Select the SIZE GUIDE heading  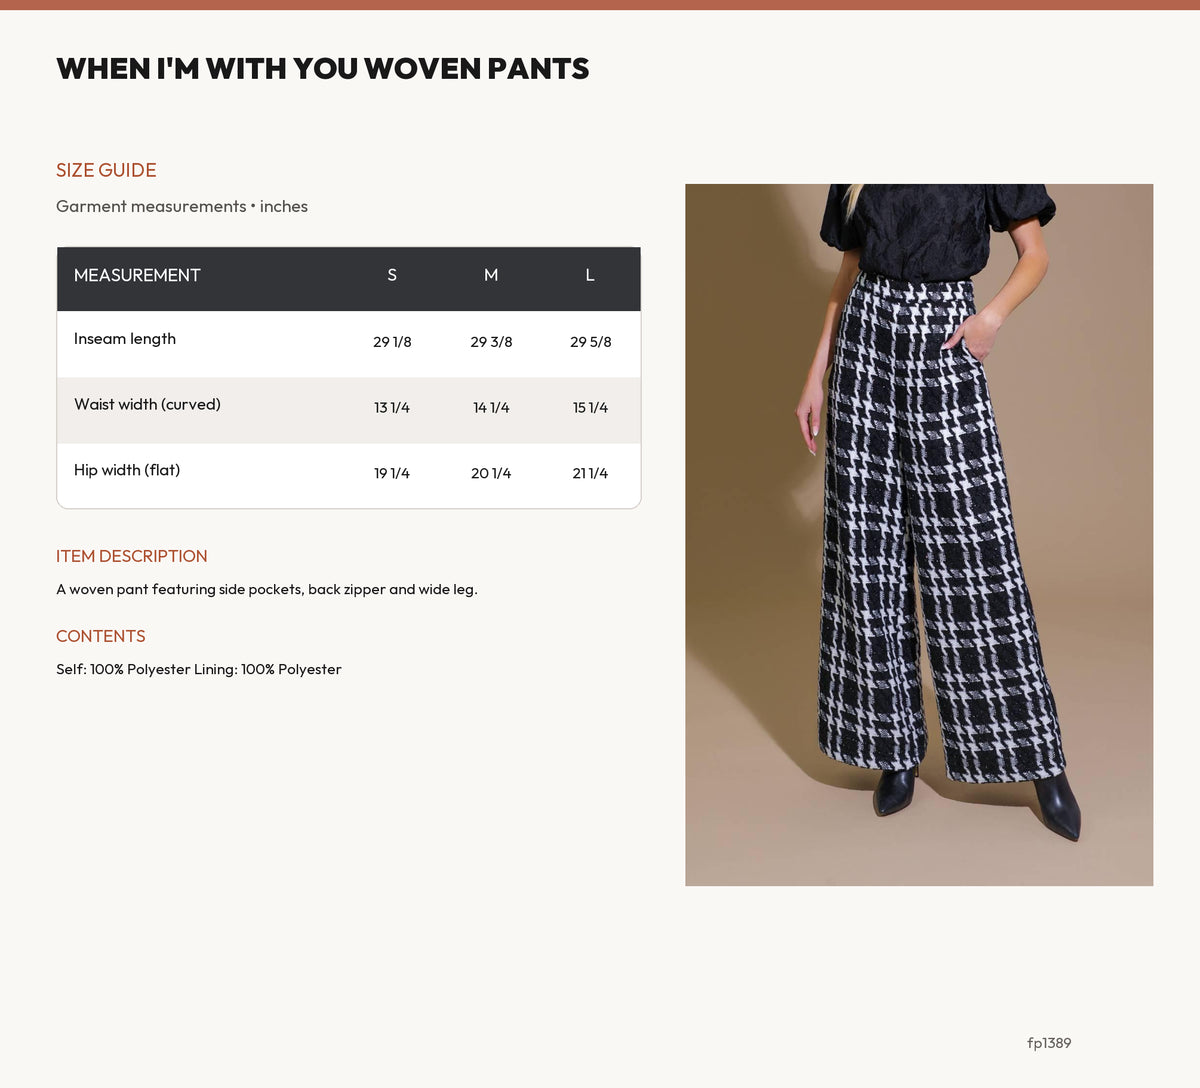click(x=106, y=170)
